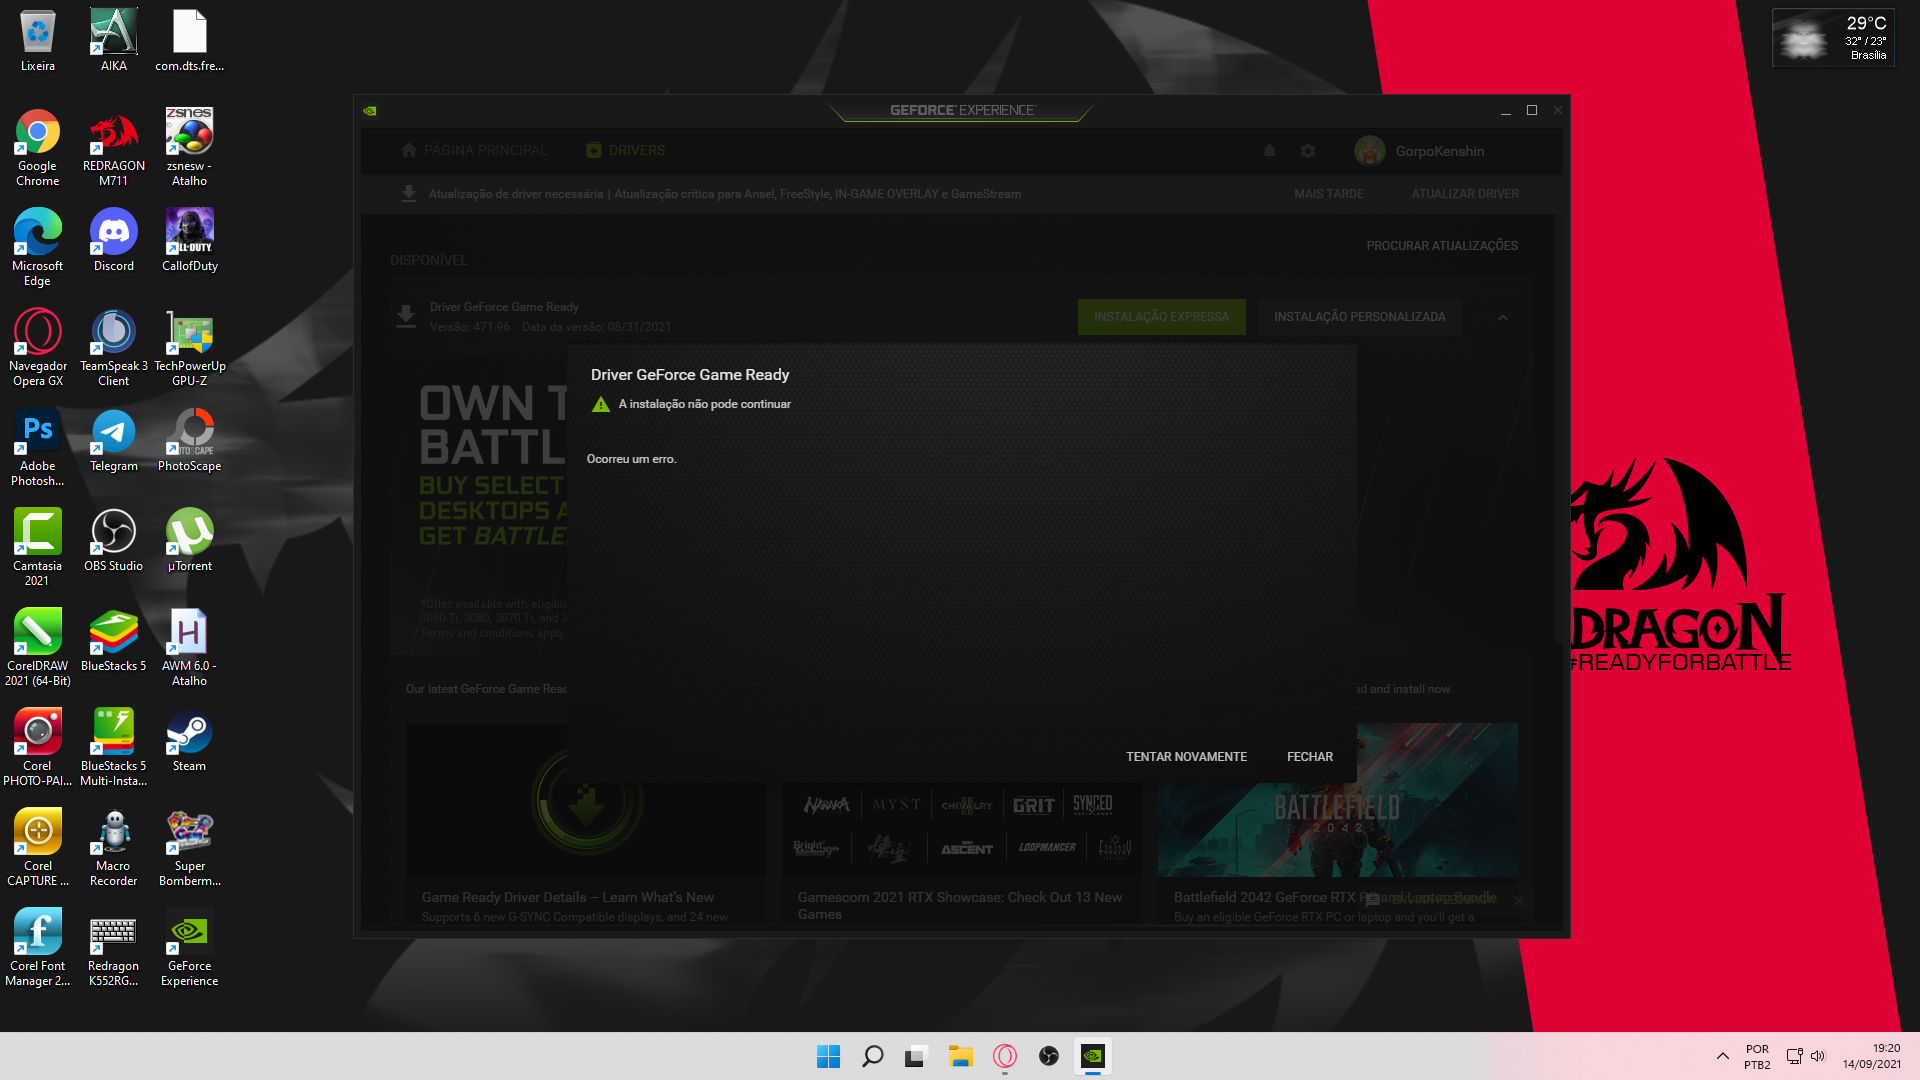
Task: Switch to Opera GX in the taskbar
Action: pos(1004,1056)
